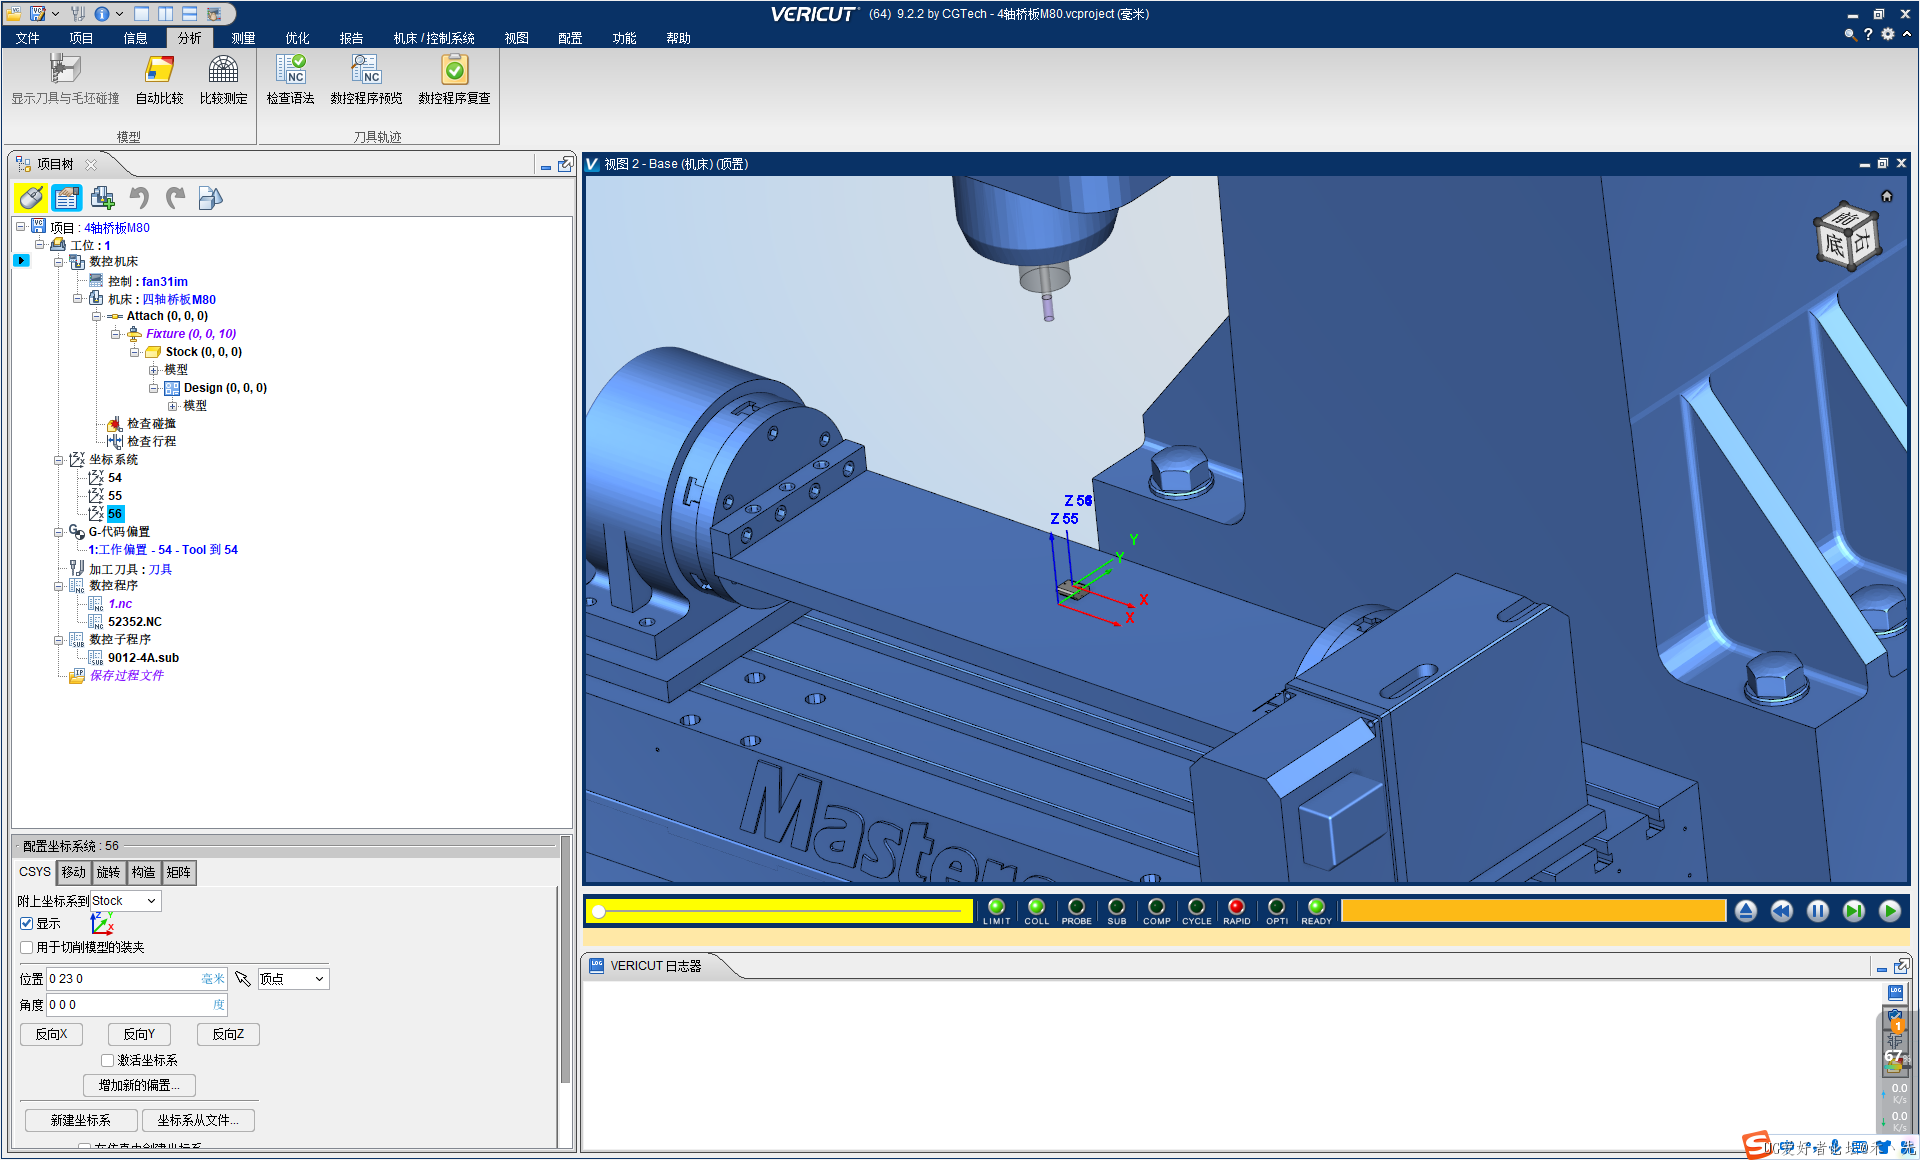Click the undo arrow in project tree
Screen dimensions: 1920x1160
[139, 198]
